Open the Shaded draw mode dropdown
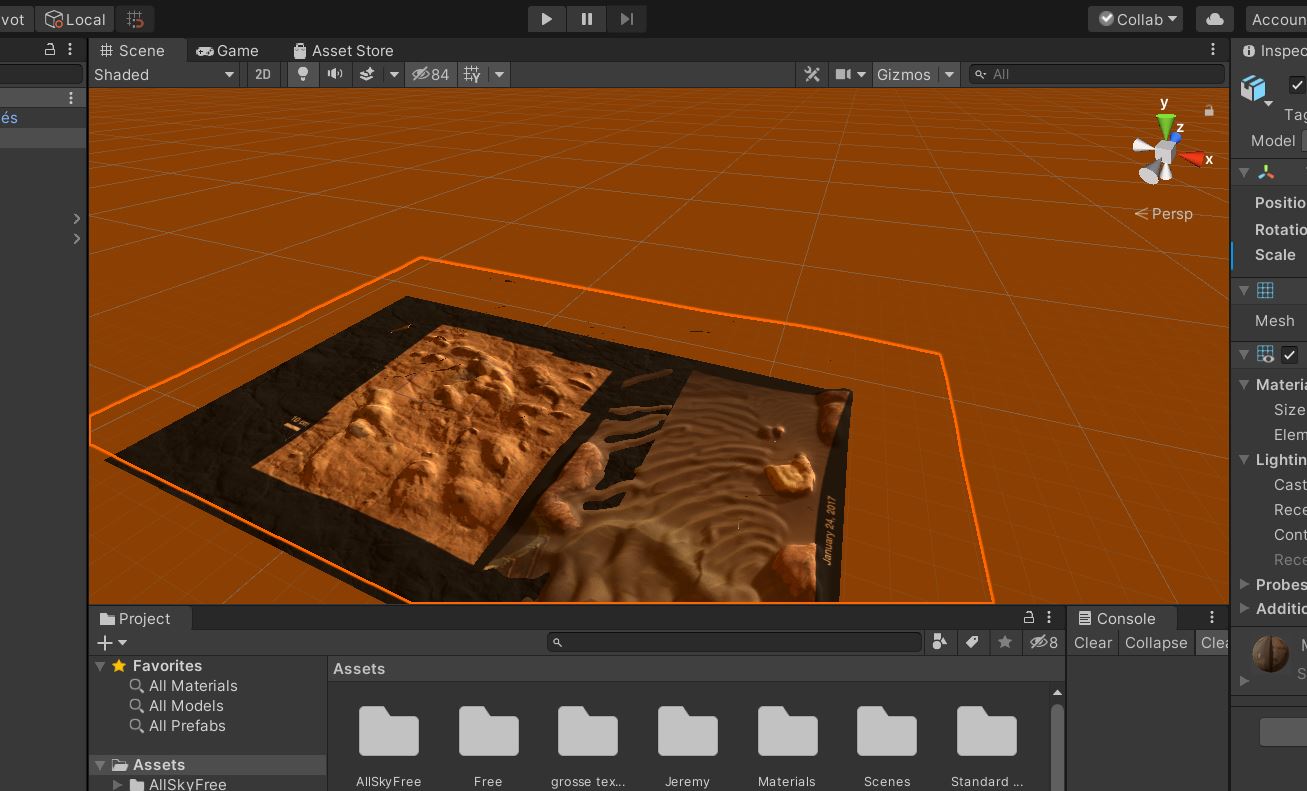Screen dimensions: 1307x791 [x=164, y=74]
